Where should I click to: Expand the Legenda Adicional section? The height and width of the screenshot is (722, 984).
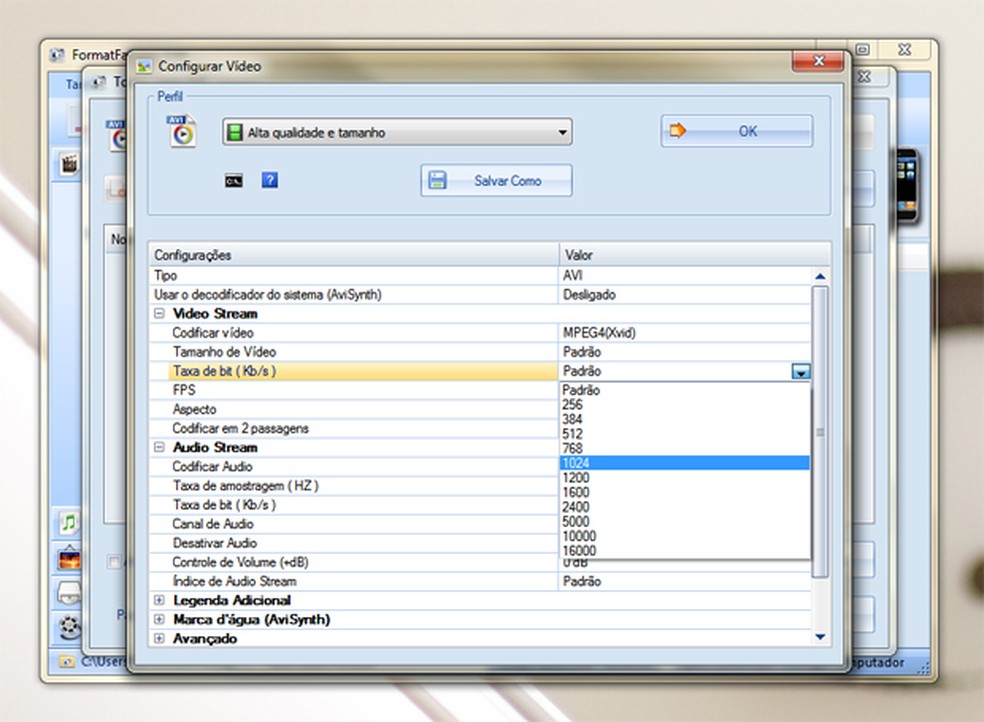pos(160,601)
